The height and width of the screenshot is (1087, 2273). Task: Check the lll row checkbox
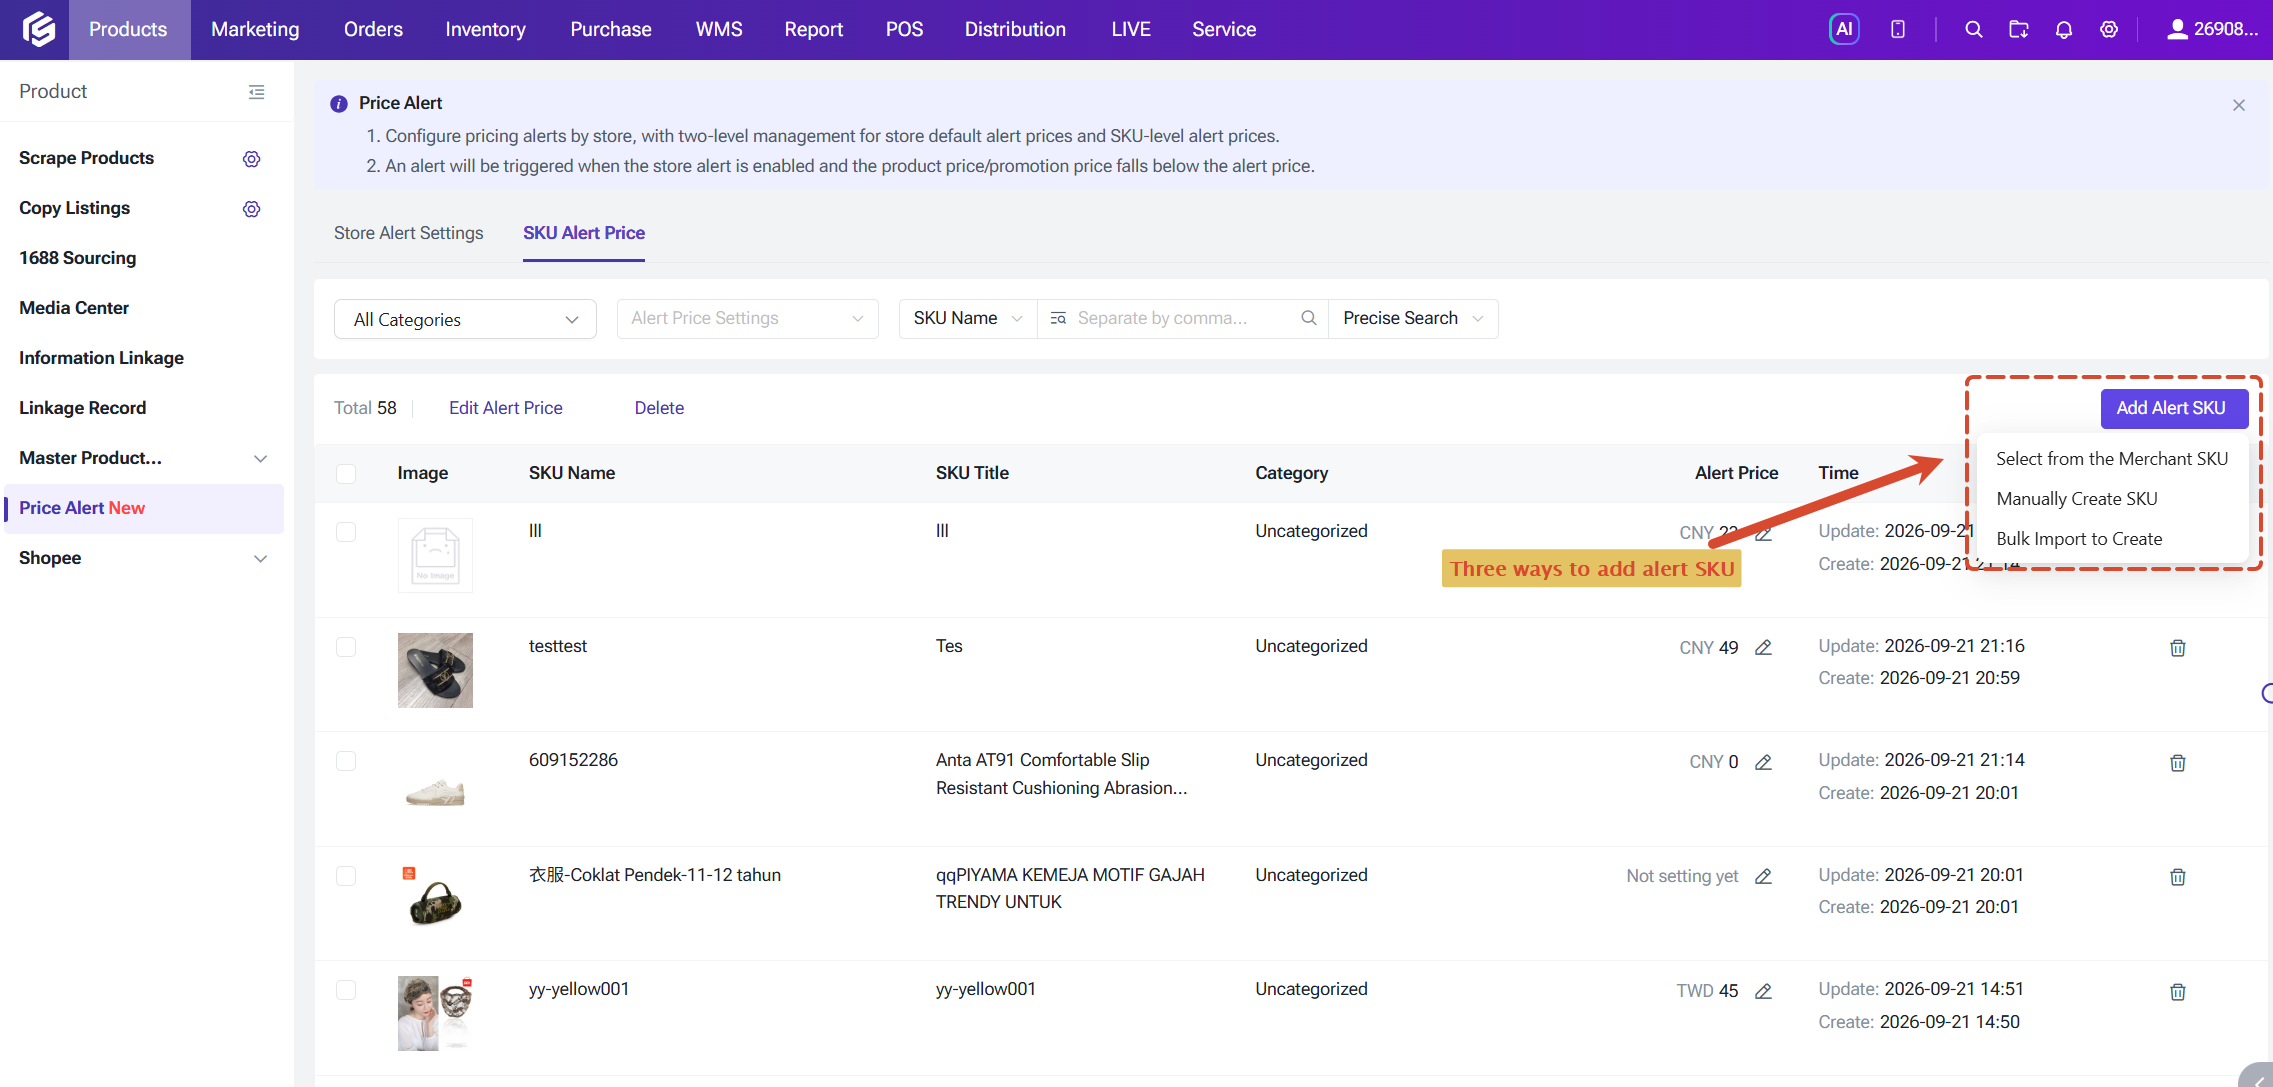click(346, 532)
